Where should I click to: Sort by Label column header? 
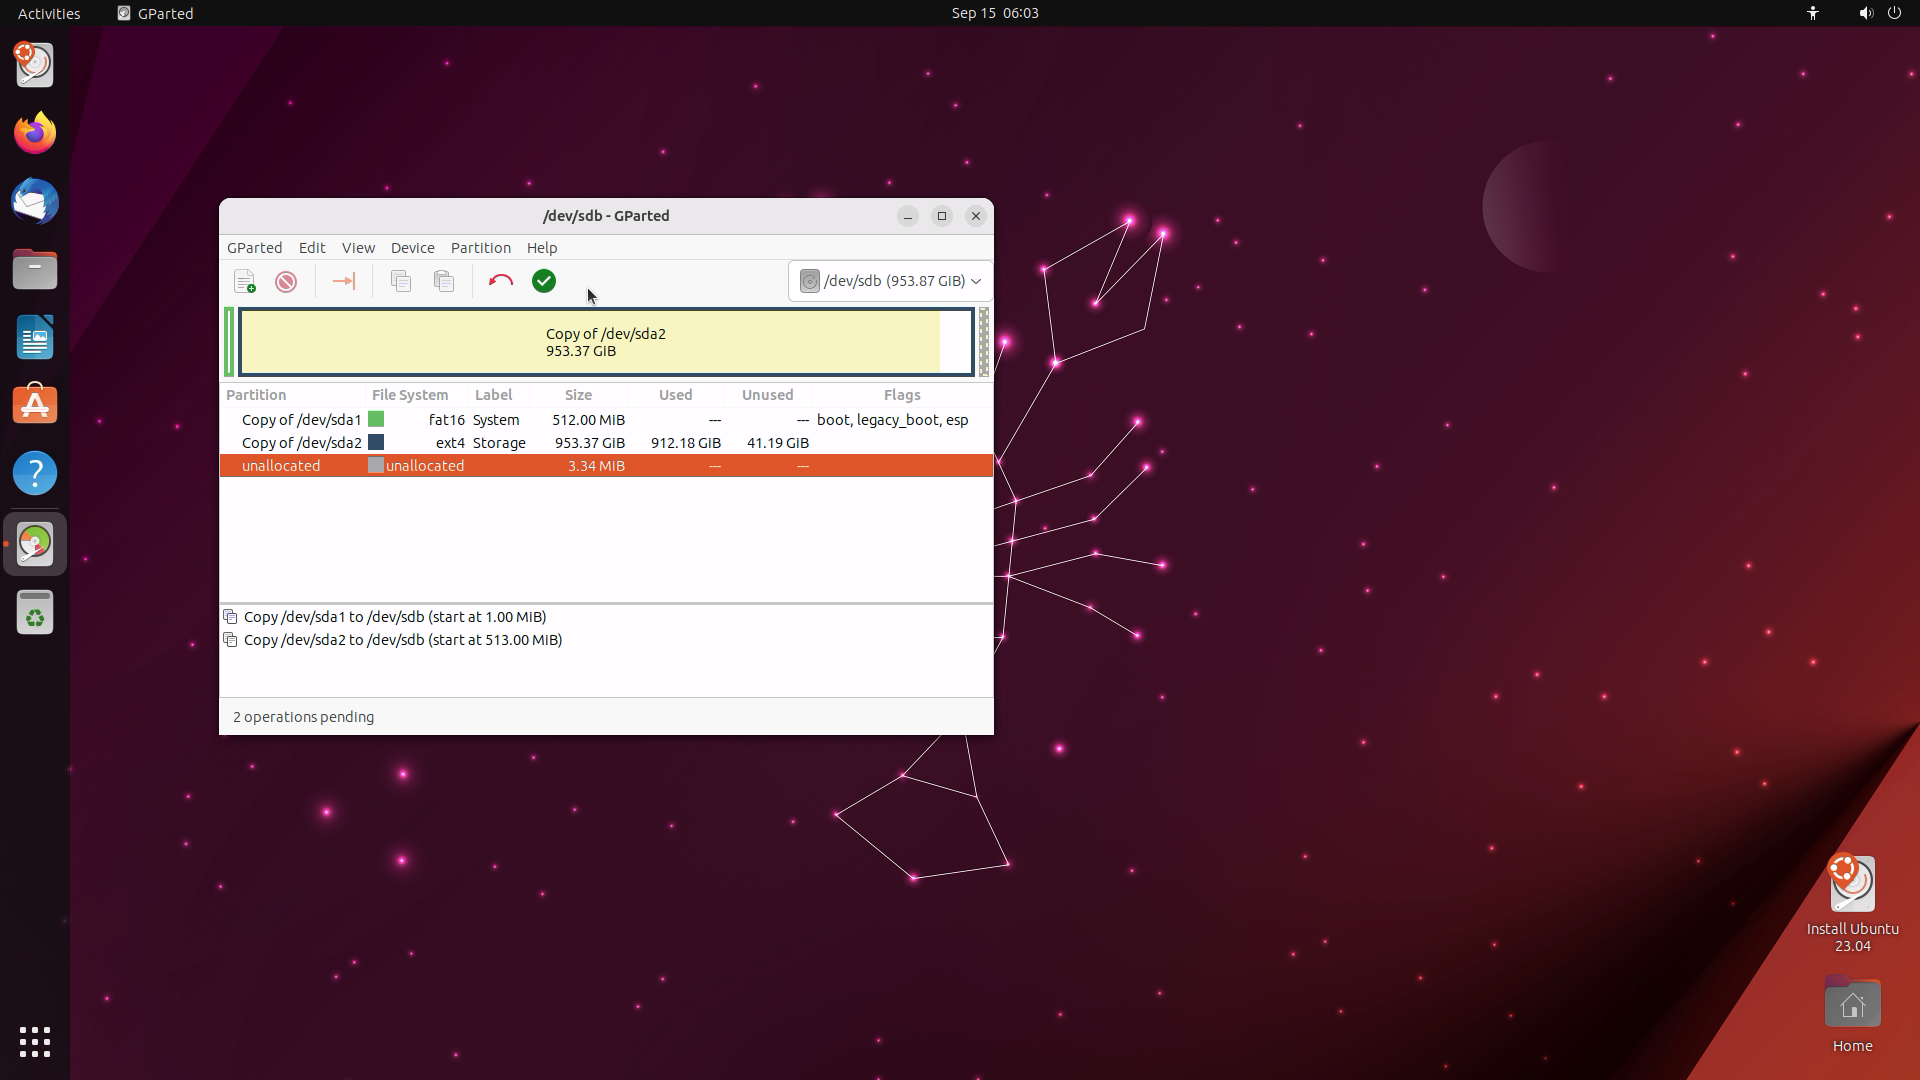498,395
